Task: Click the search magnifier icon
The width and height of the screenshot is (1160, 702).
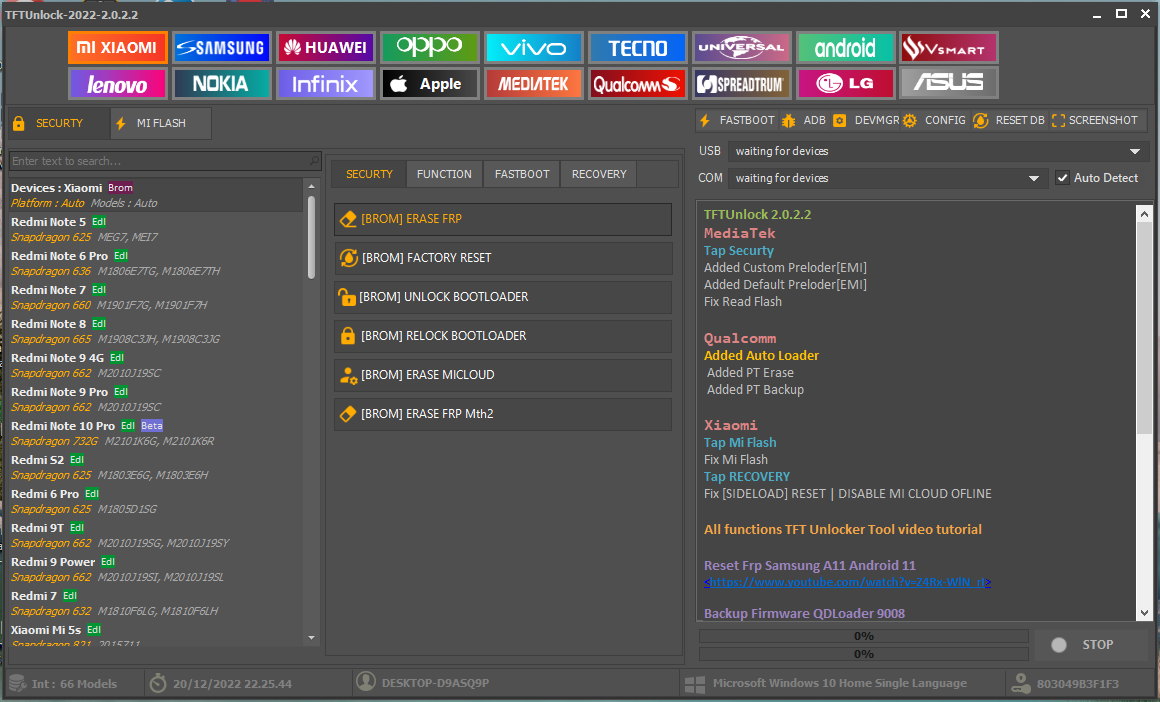Action: pyautogui.click(x=314, y=160)
